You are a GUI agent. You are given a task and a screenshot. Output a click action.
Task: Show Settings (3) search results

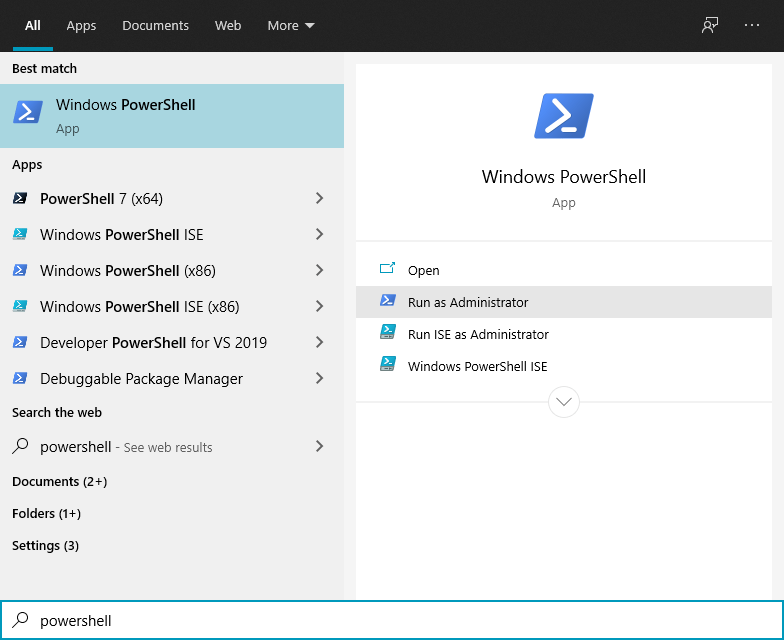45,545
